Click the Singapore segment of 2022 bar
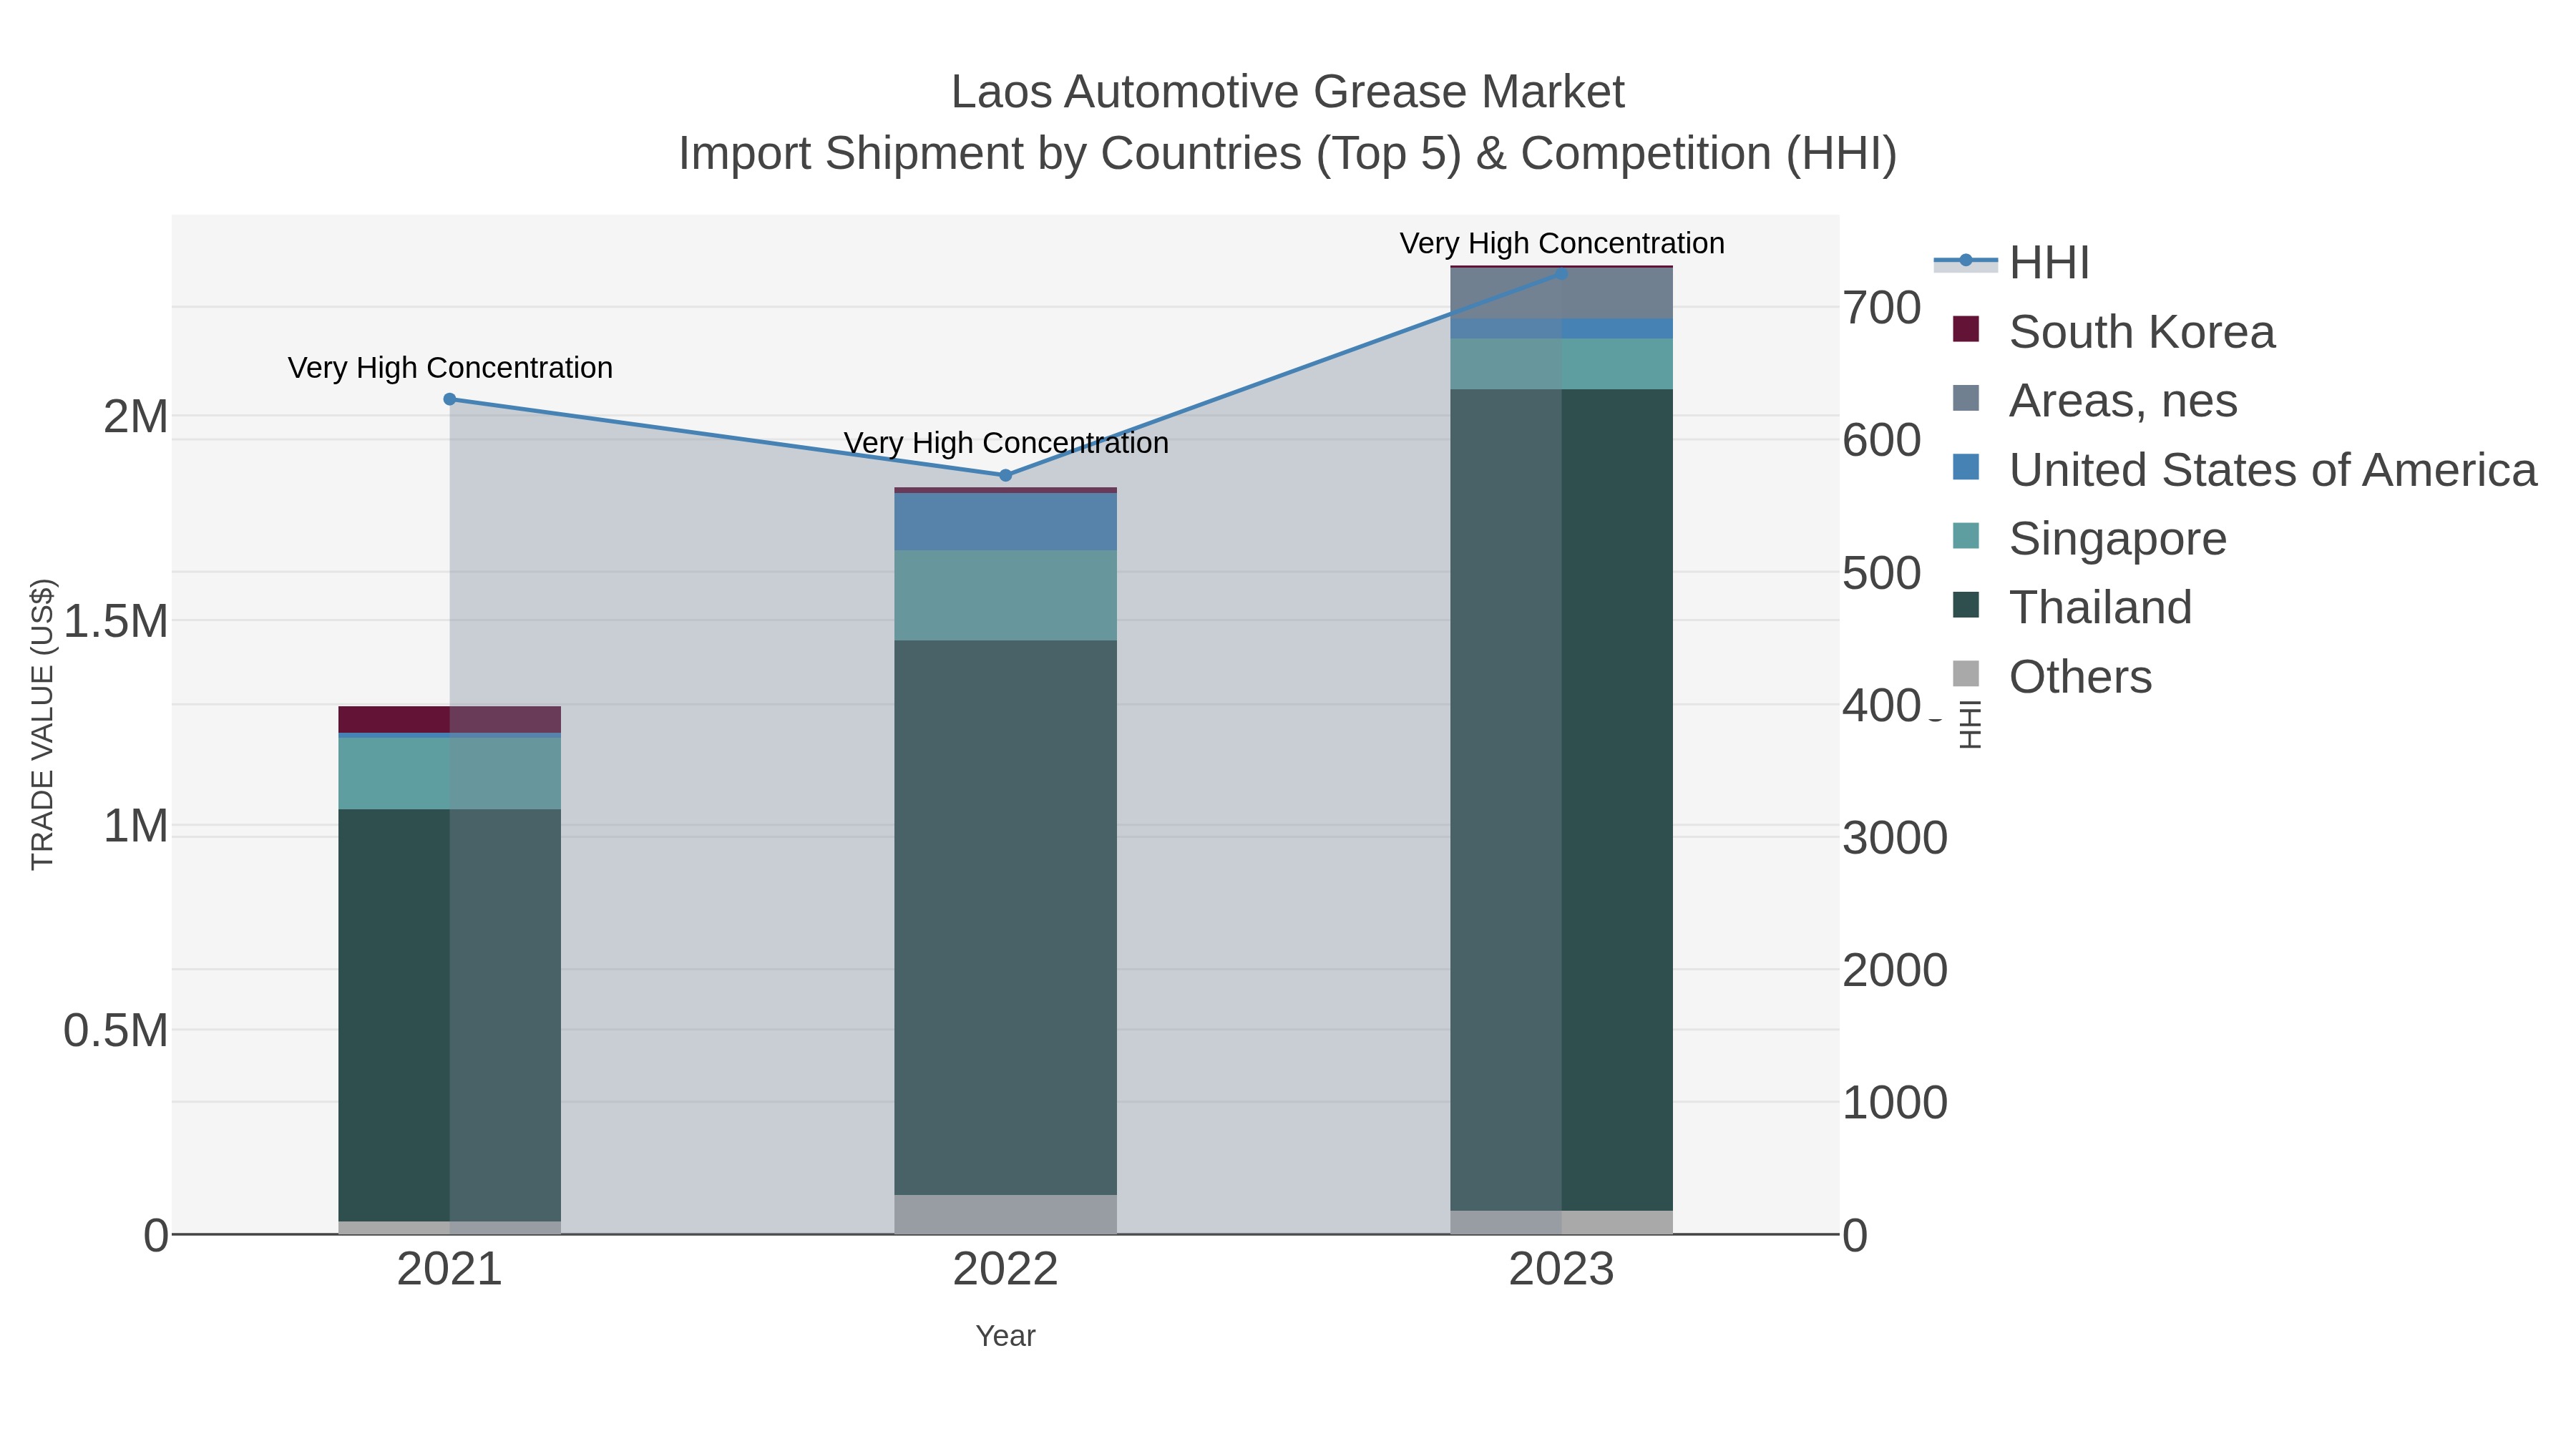 [x=1006, y=596]
